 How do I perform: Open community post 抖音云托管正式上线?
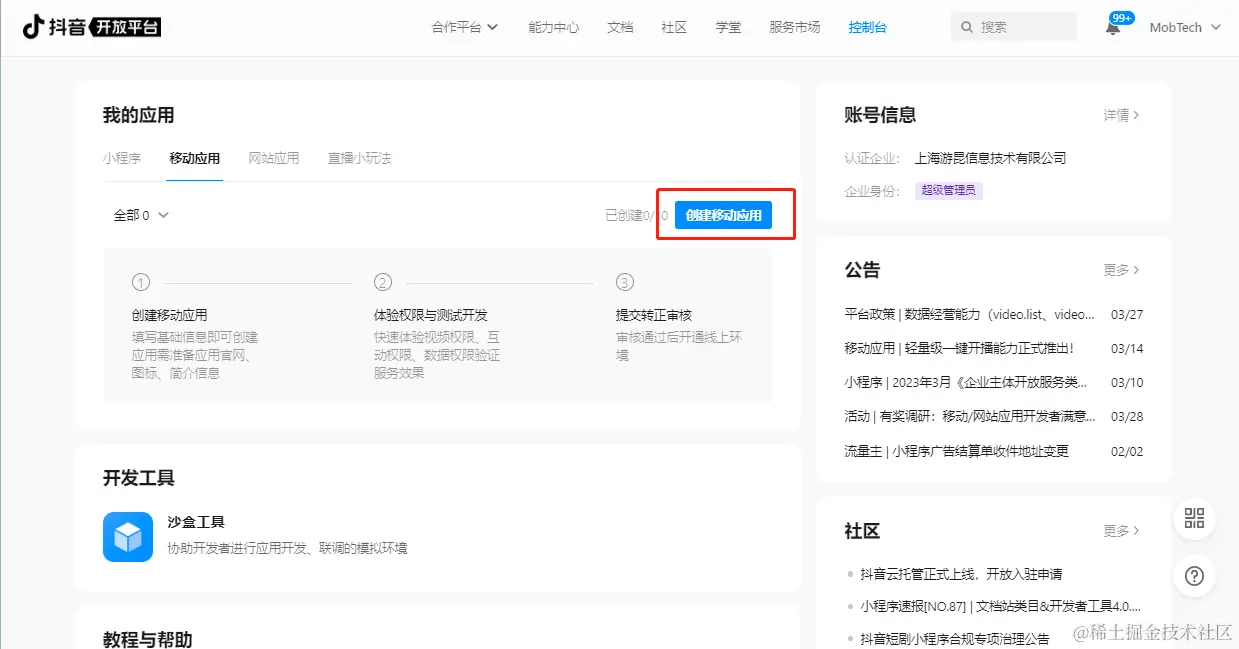(x=961, y=574)
